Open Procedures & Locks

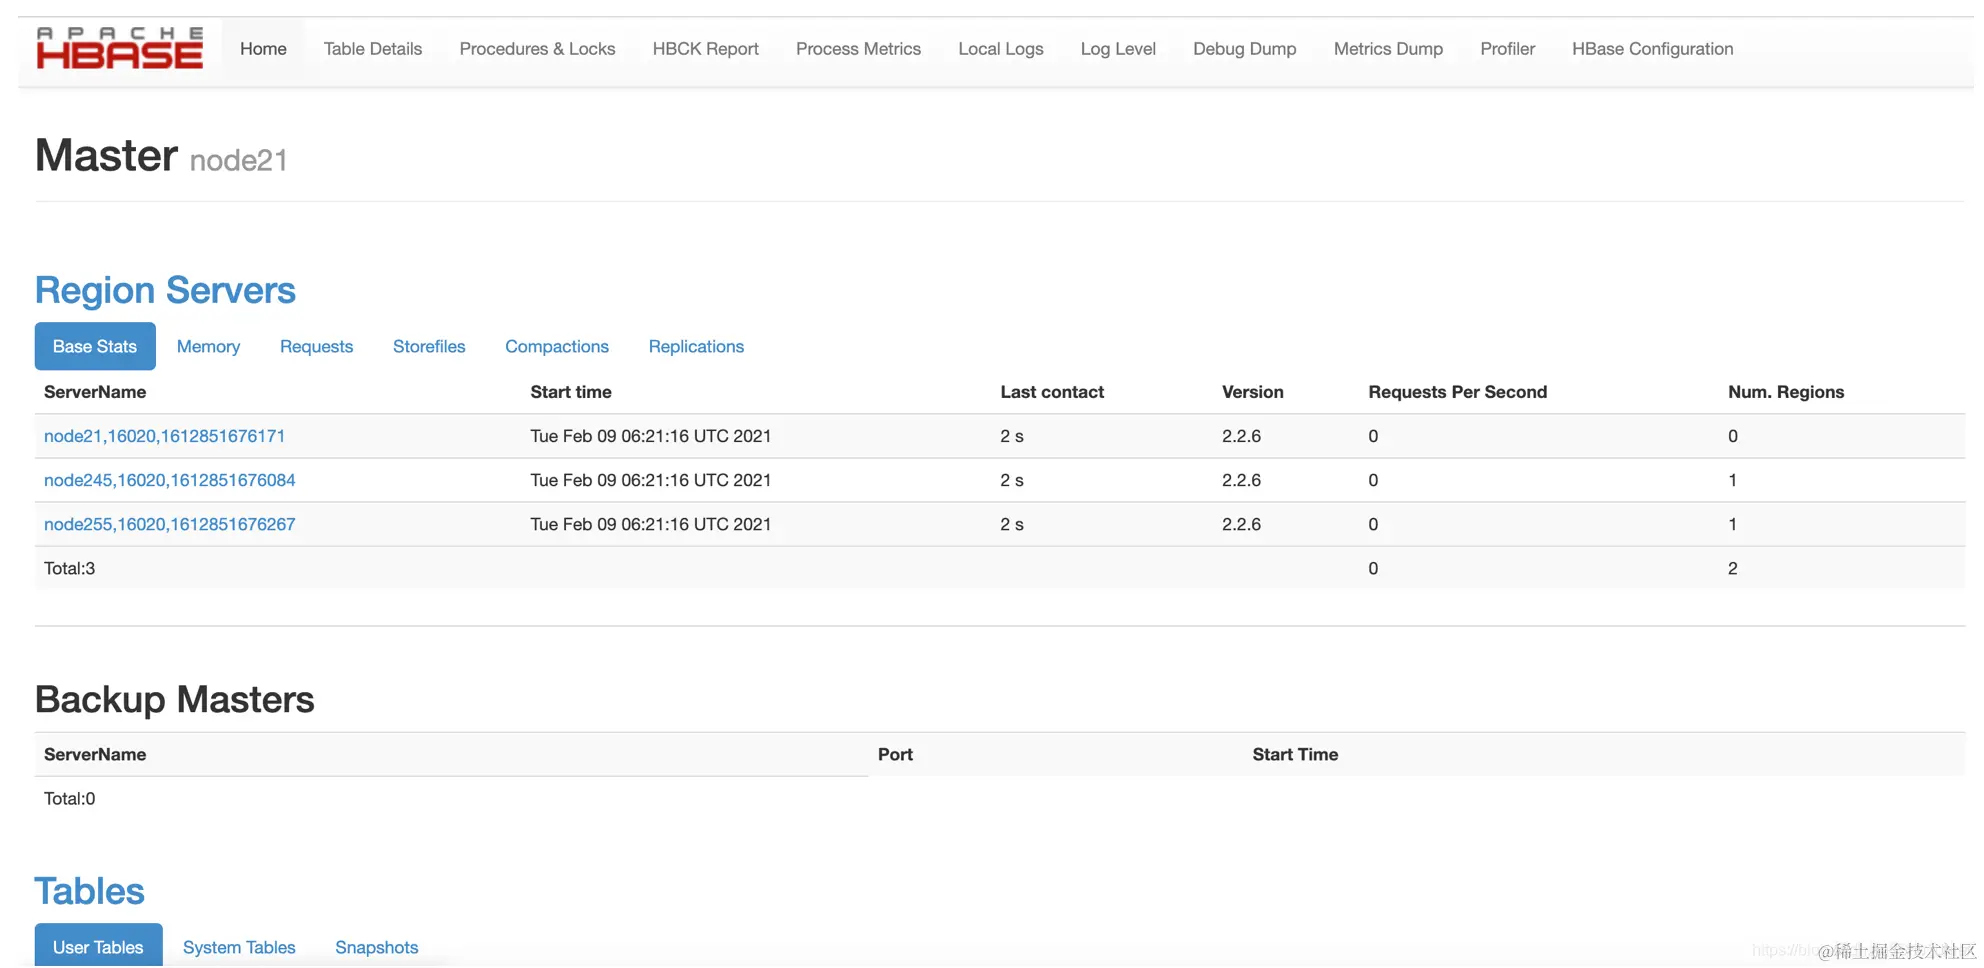coord(537,49)
